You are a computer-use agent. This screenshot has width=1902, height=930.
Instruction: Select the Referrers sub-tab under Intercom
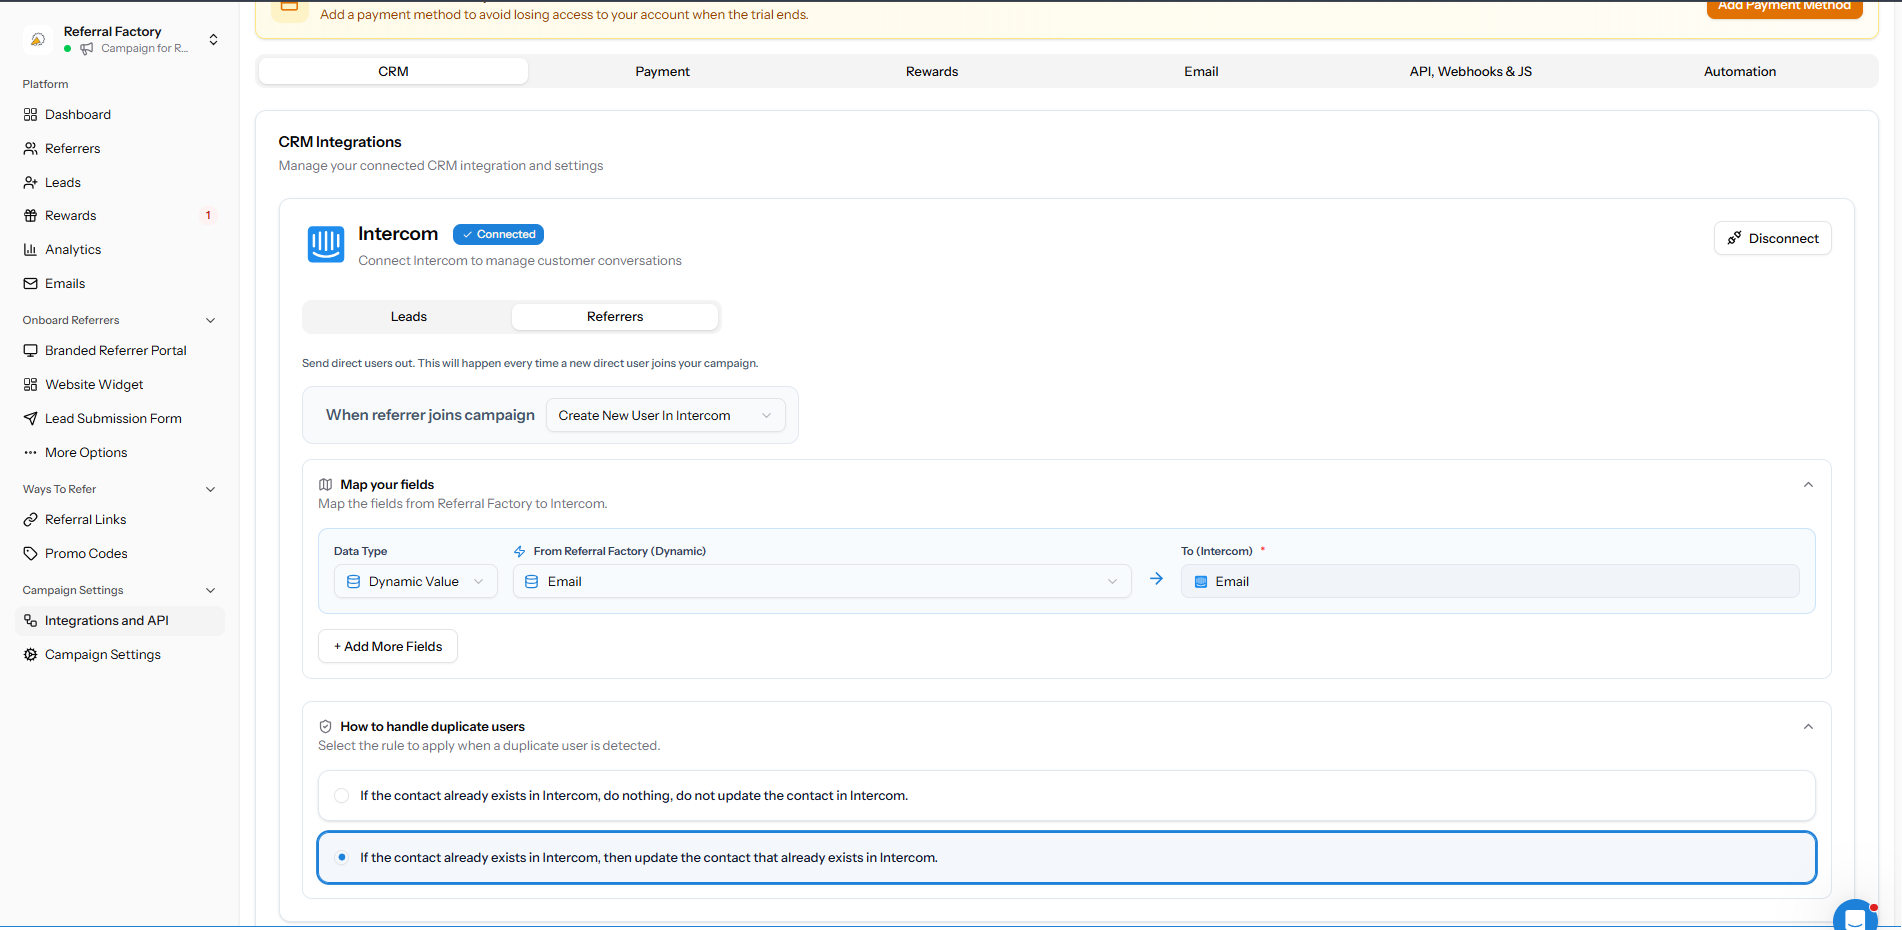click(615, 317)
